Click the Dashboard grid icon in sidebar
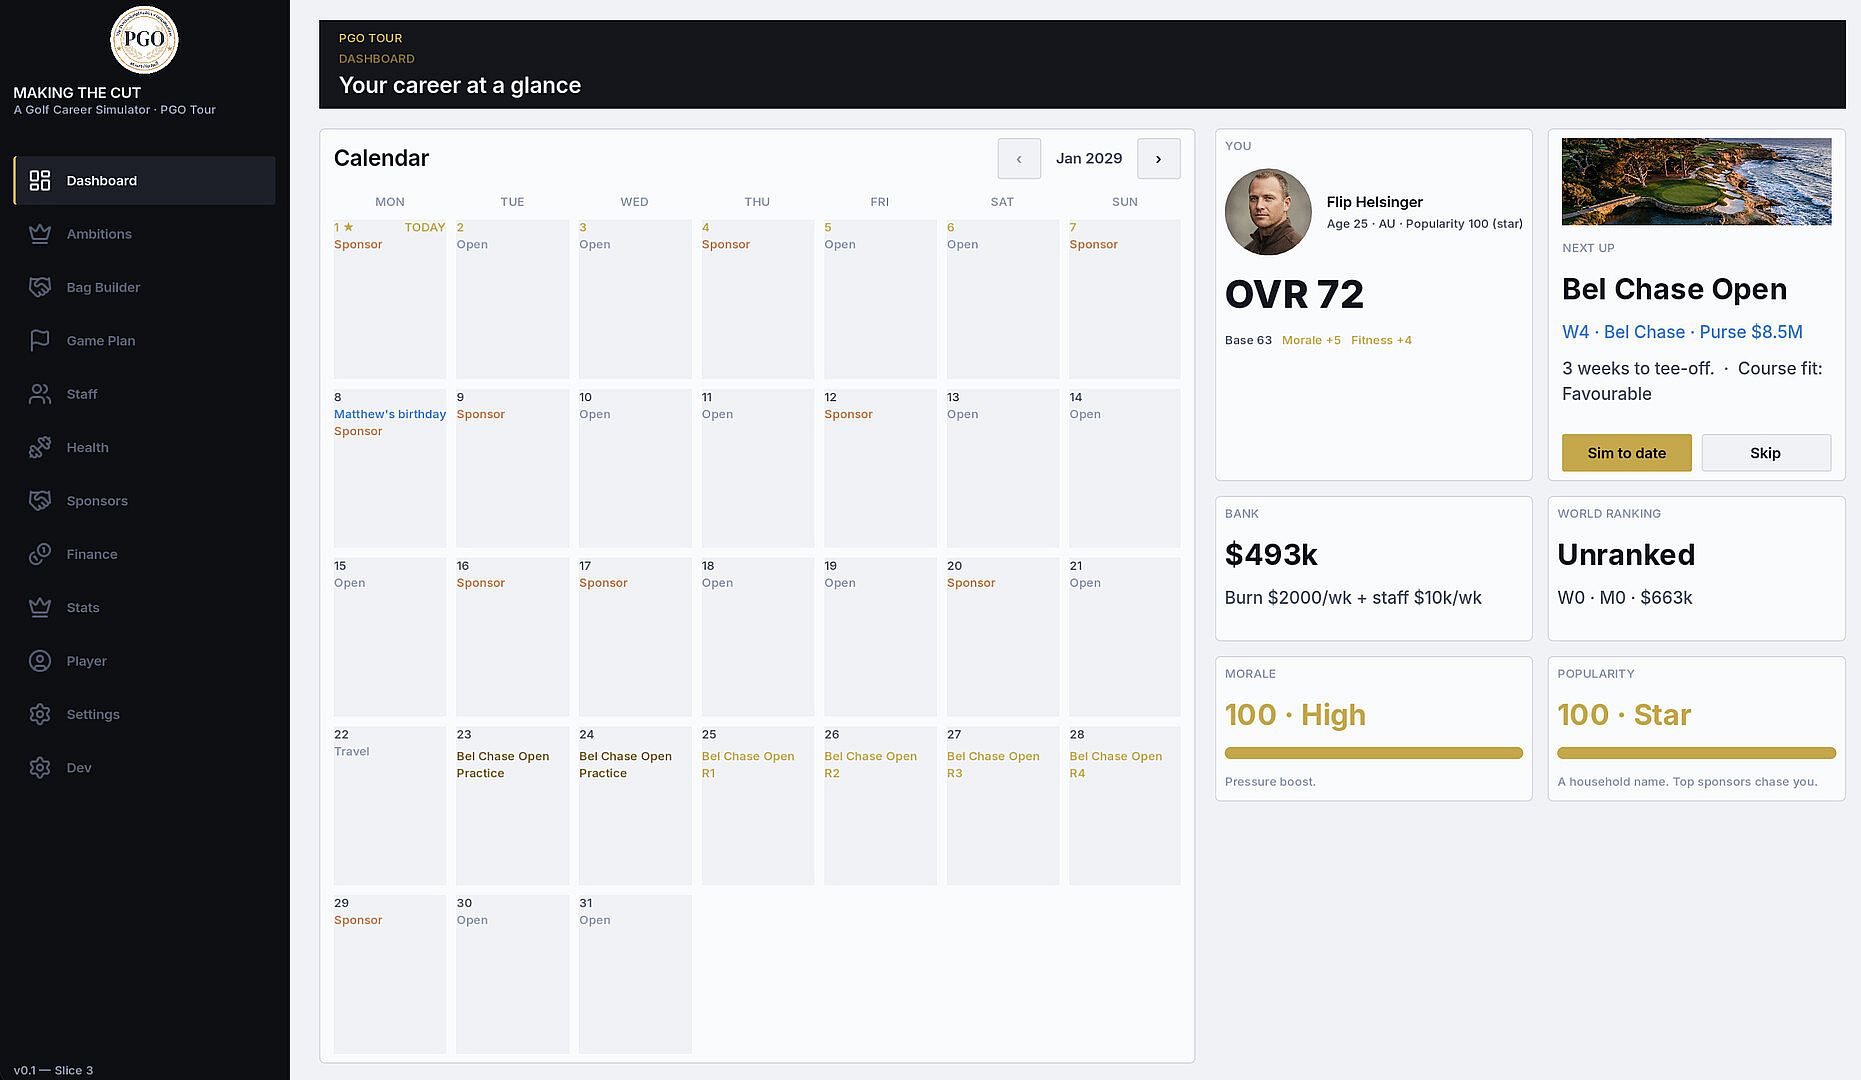This screenshot has height=1080, width=1861. click(x=40, y=180)
